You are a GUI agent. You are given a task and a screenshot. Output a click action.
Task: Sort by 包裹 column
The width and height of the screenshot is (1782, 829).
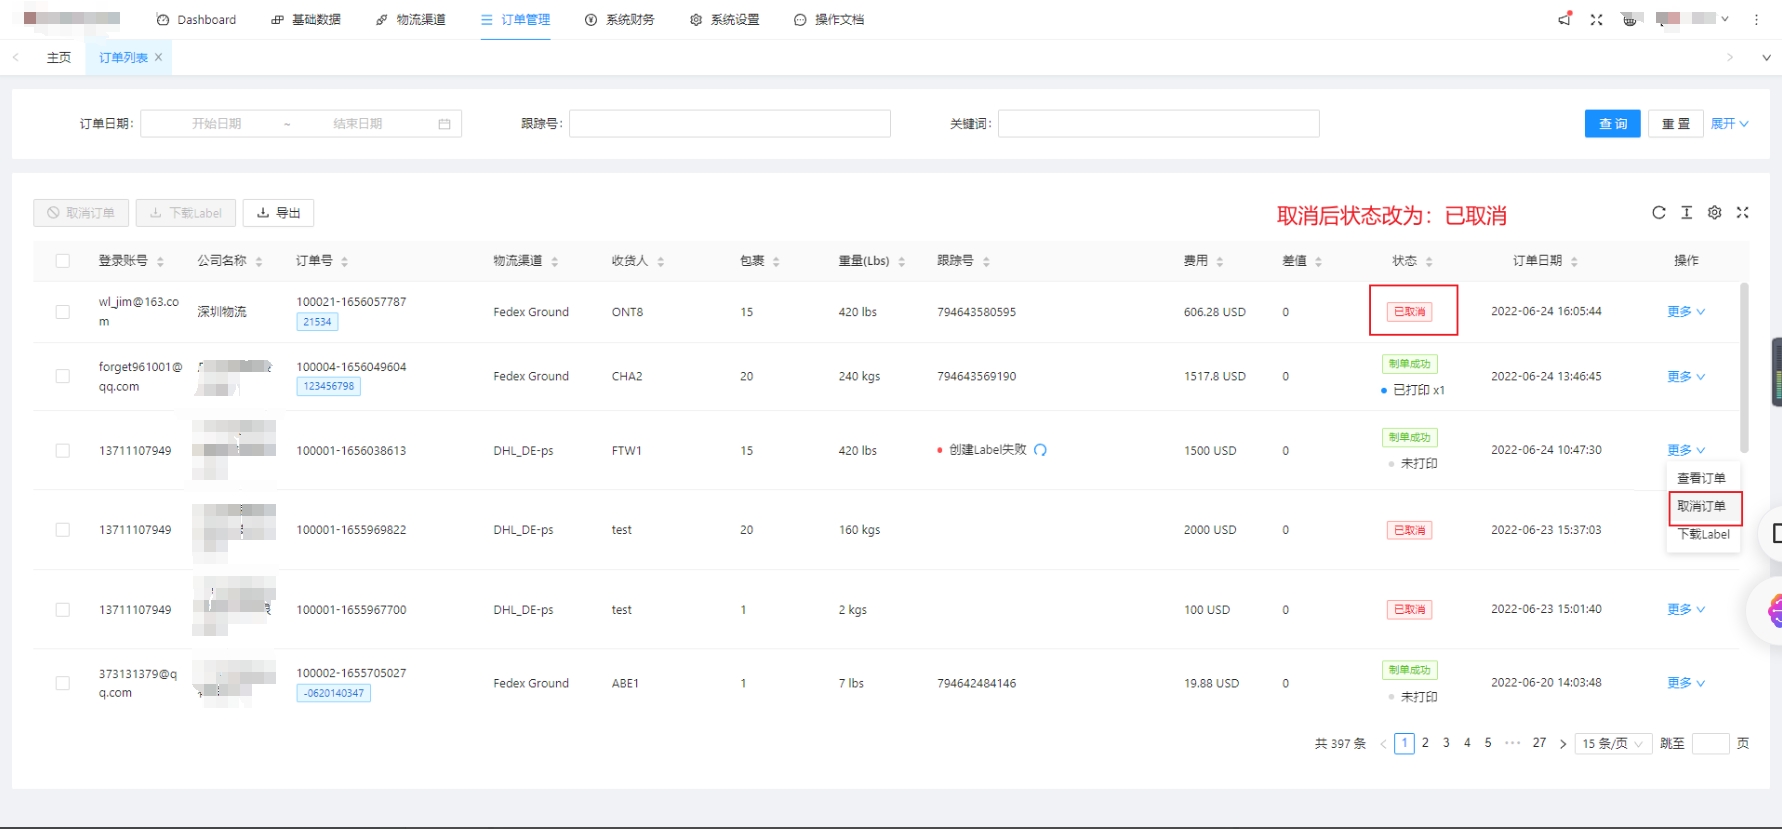[776, 261]
